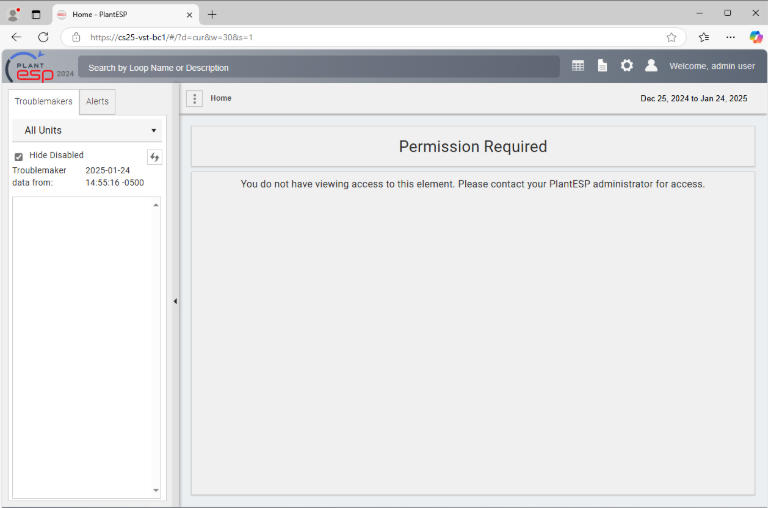The width and height of the screenshot is (768, 508).
Task: Select the Troublemakers tab
Action: point(44,101)
